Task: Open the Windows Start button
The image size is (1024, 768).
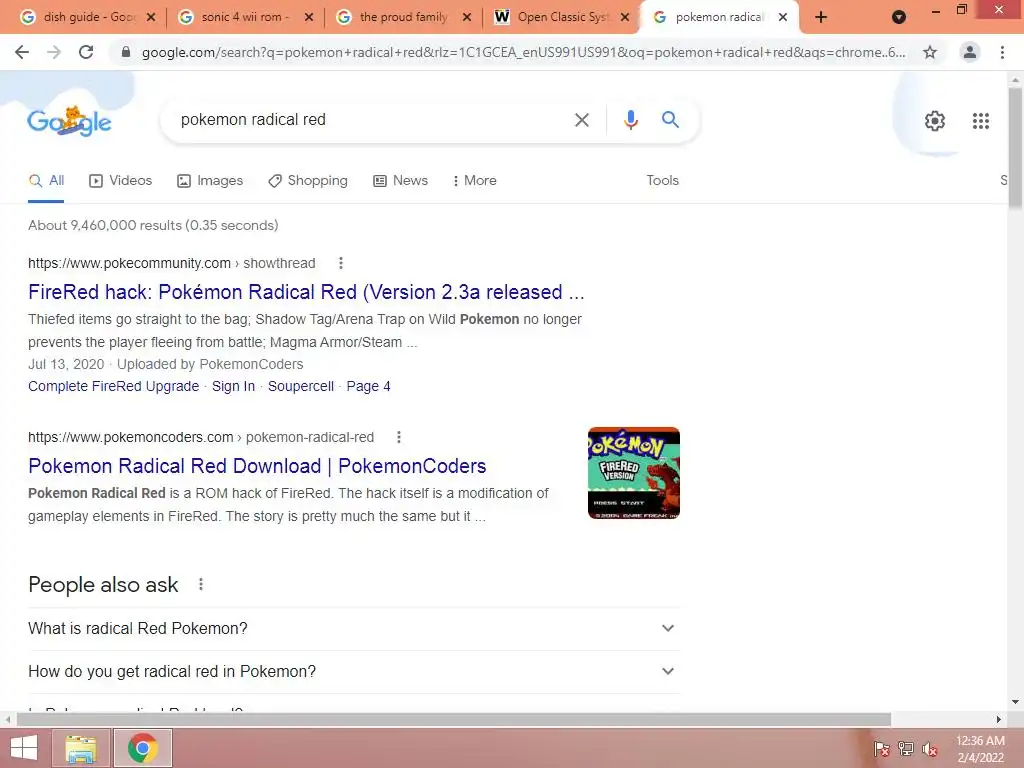Action: [24, 748]
